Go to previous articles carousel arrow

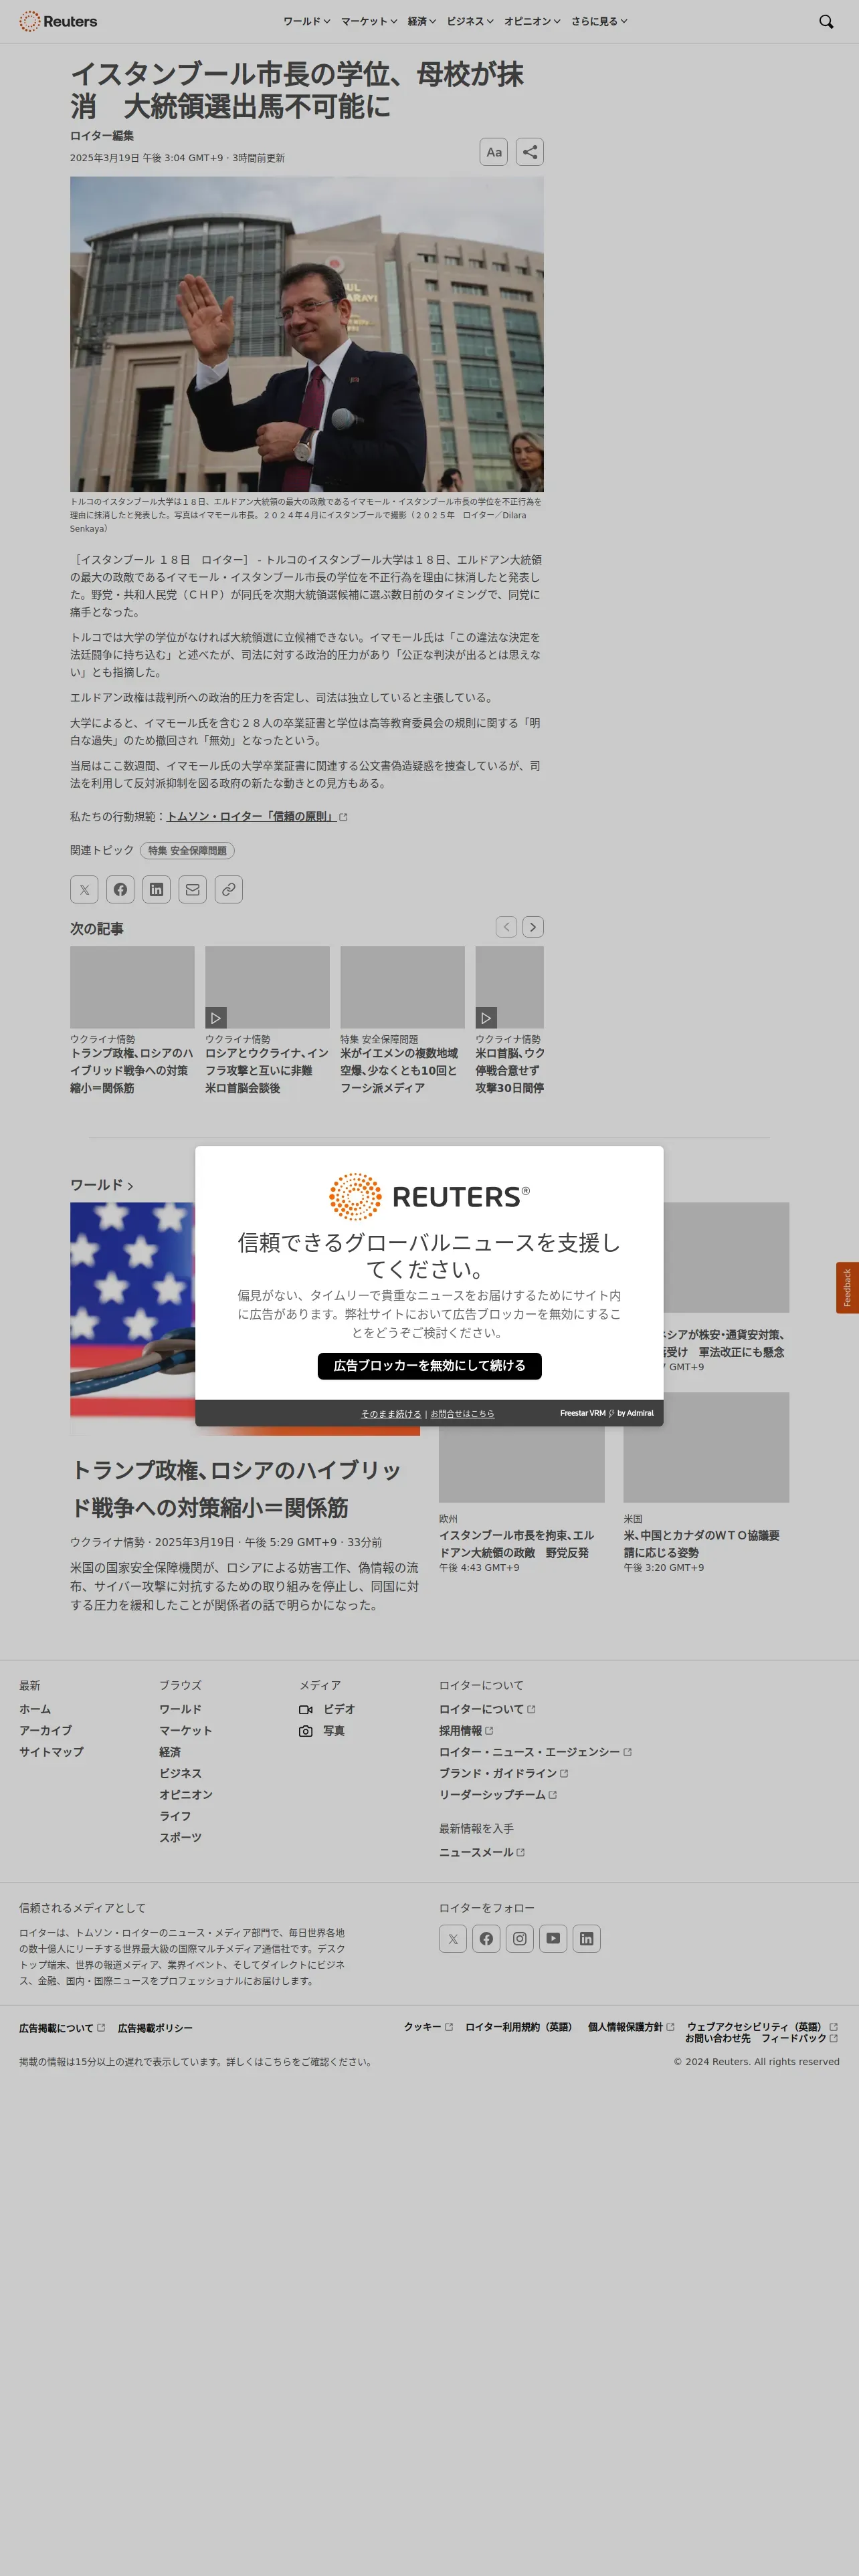point(507,927)
